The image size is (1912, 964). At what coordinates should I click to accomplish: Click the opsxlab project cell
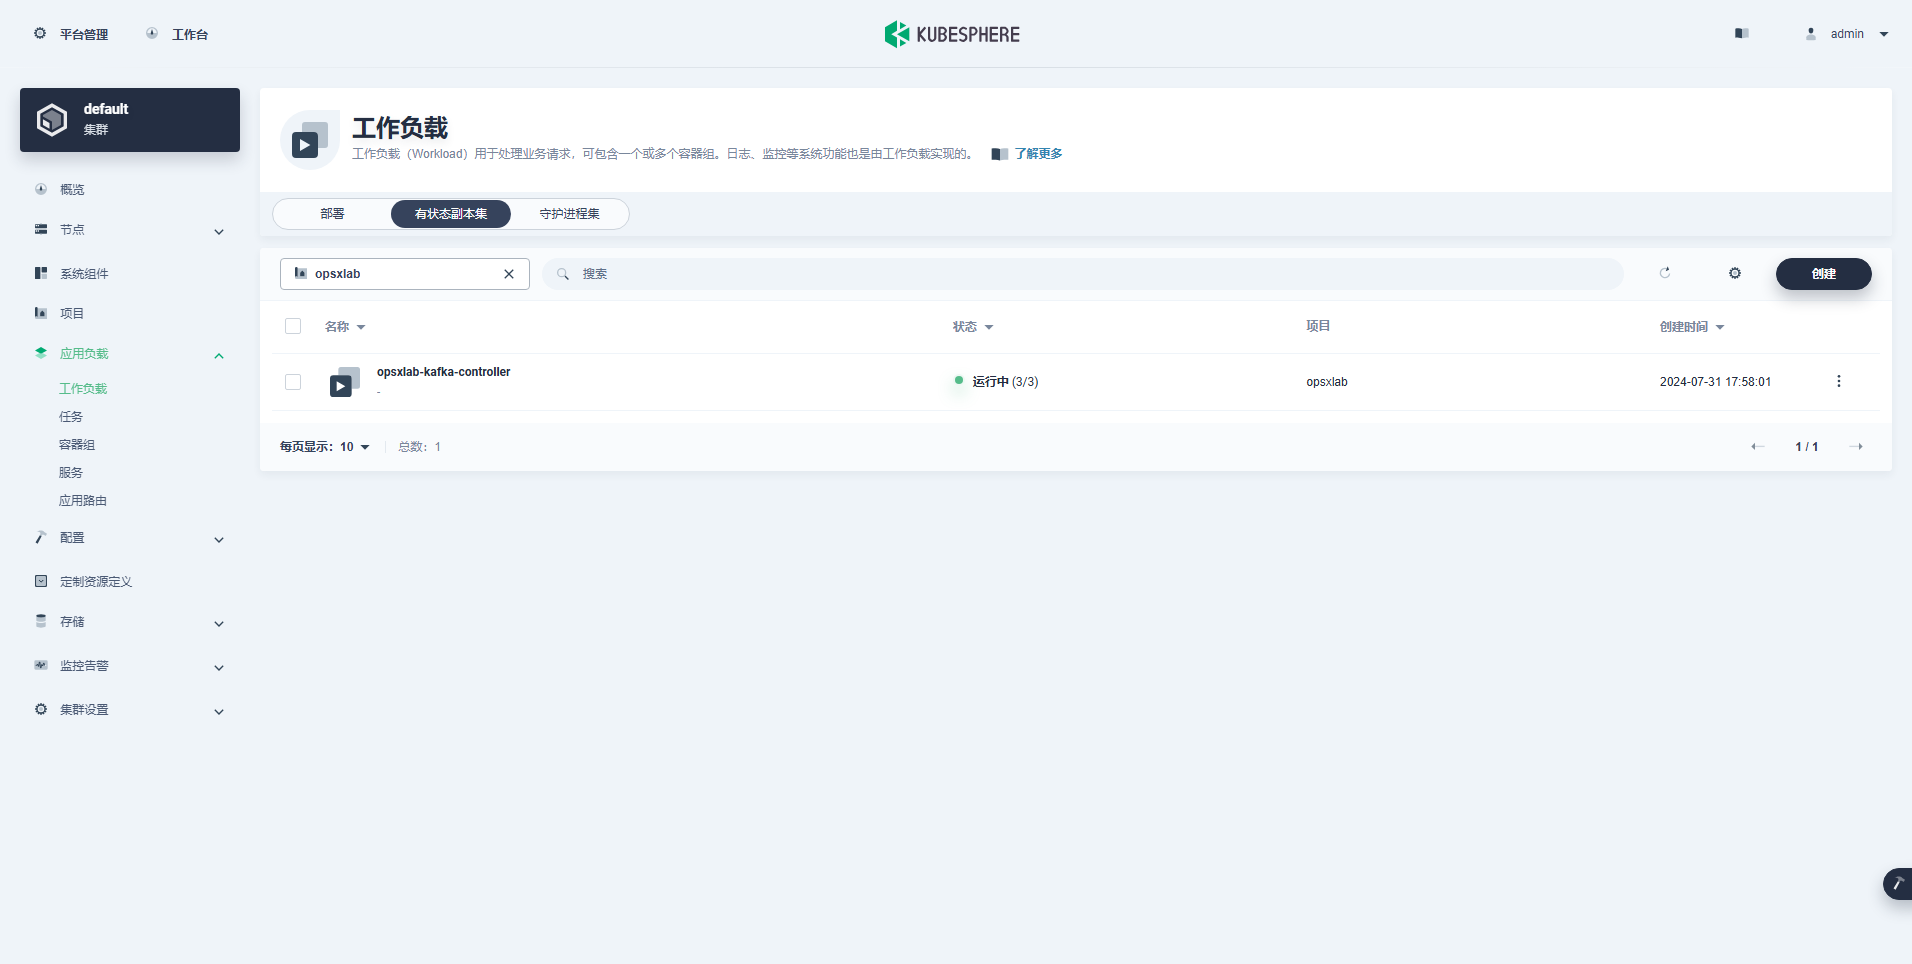tap(1327, 382)
